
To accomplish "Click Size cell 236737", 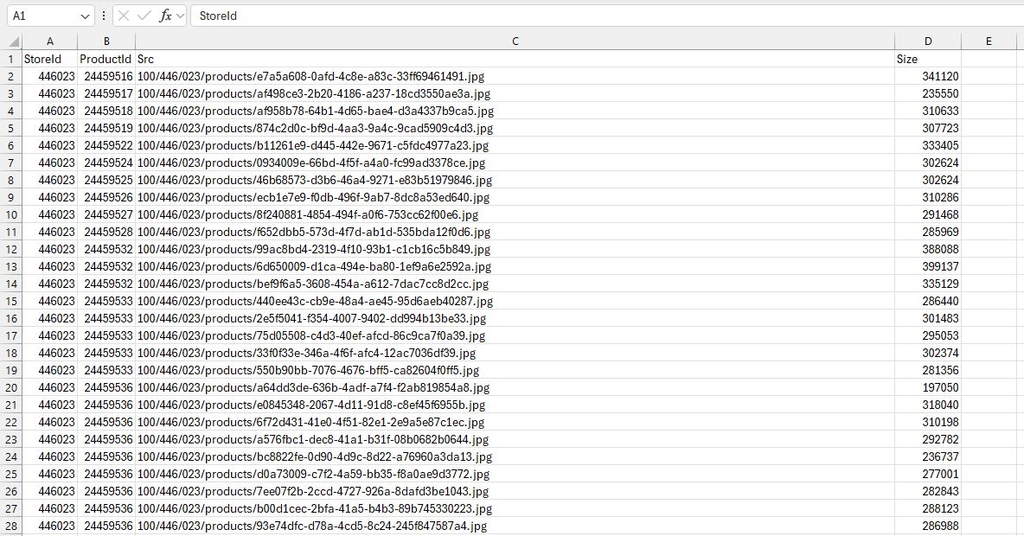I will point(927,457).
